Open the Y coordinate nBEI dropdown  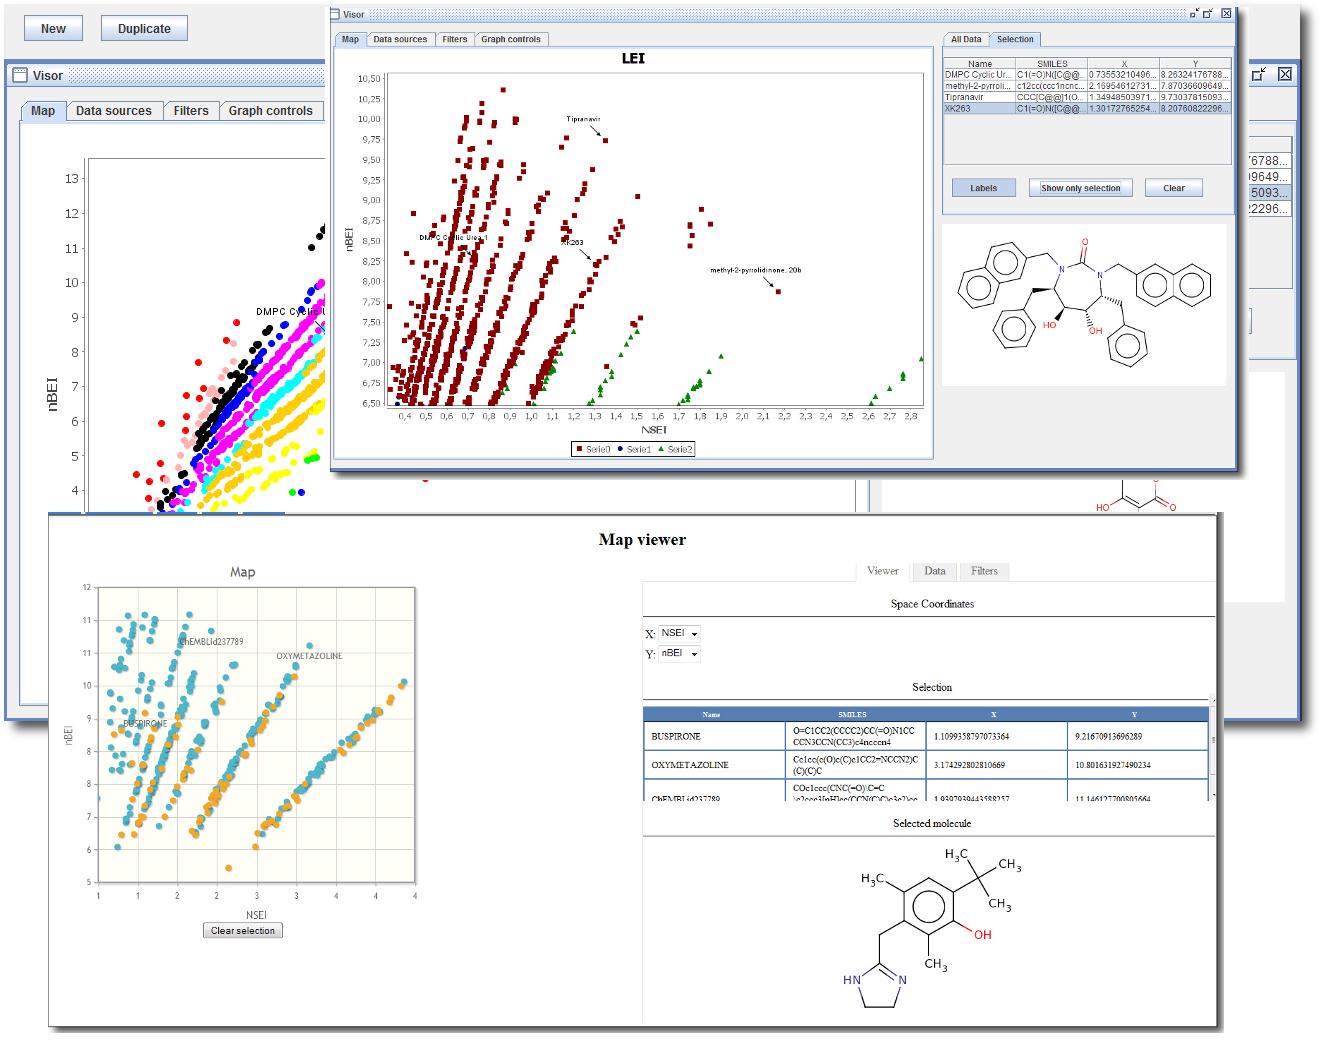[x=679, y=654]
